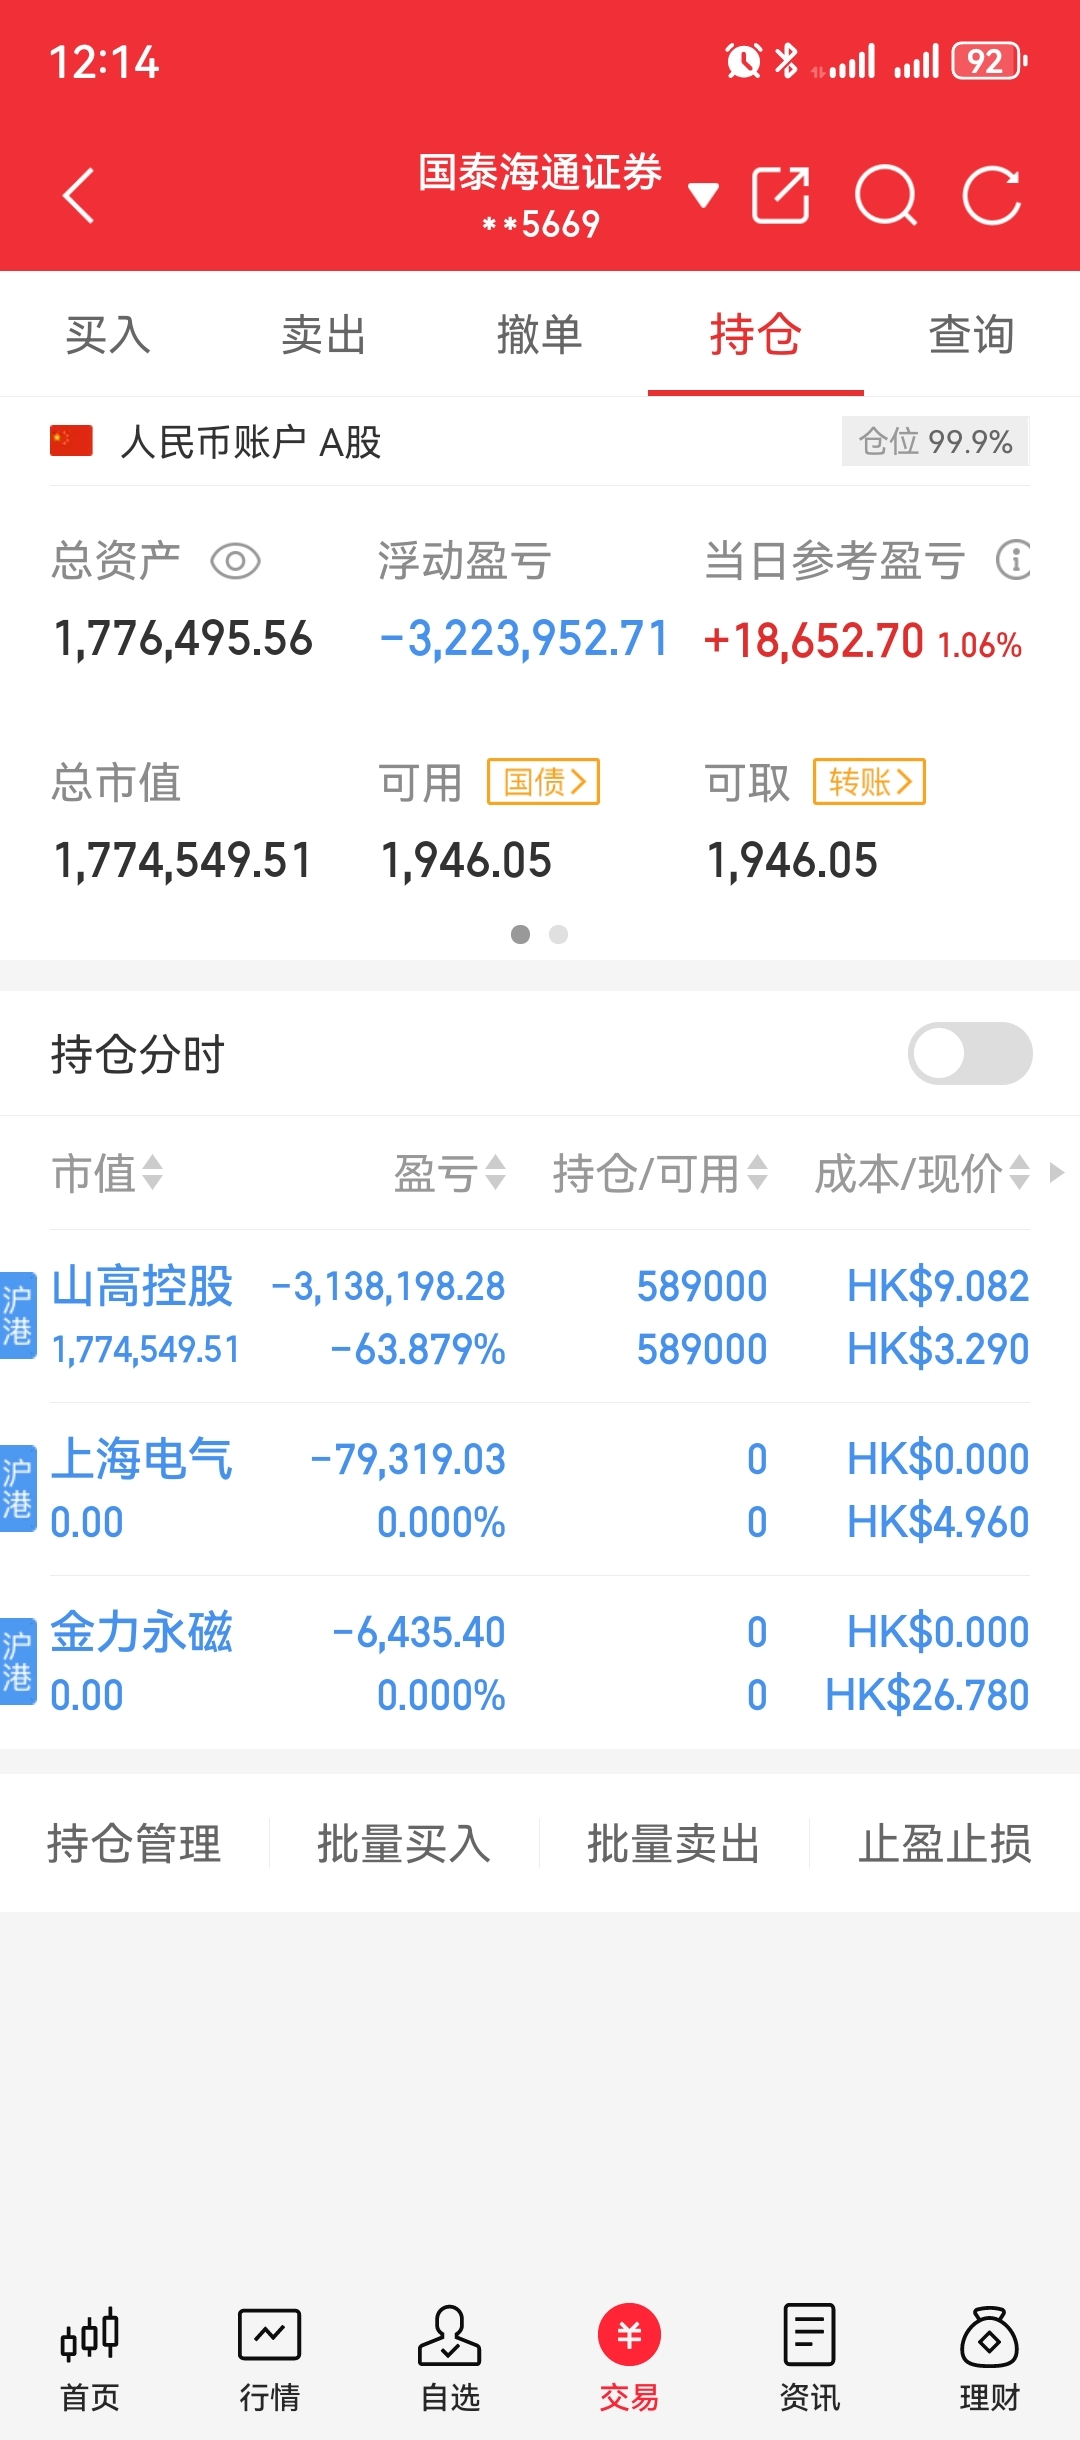Sort by 成本/现价 column
The image size is (1080, 2440).
click(922, 1173)
